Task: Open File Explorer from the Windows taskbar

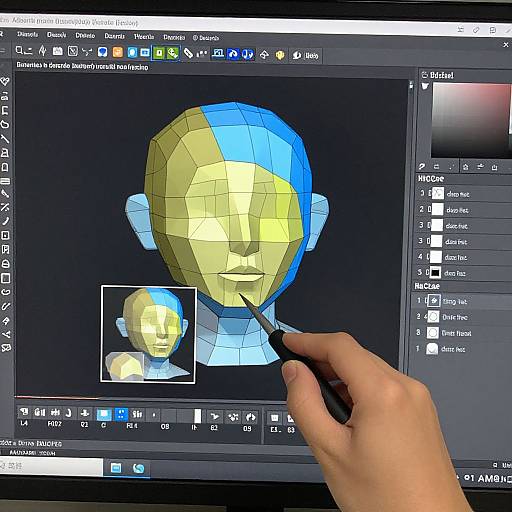Action: click(x=116, y=468)
